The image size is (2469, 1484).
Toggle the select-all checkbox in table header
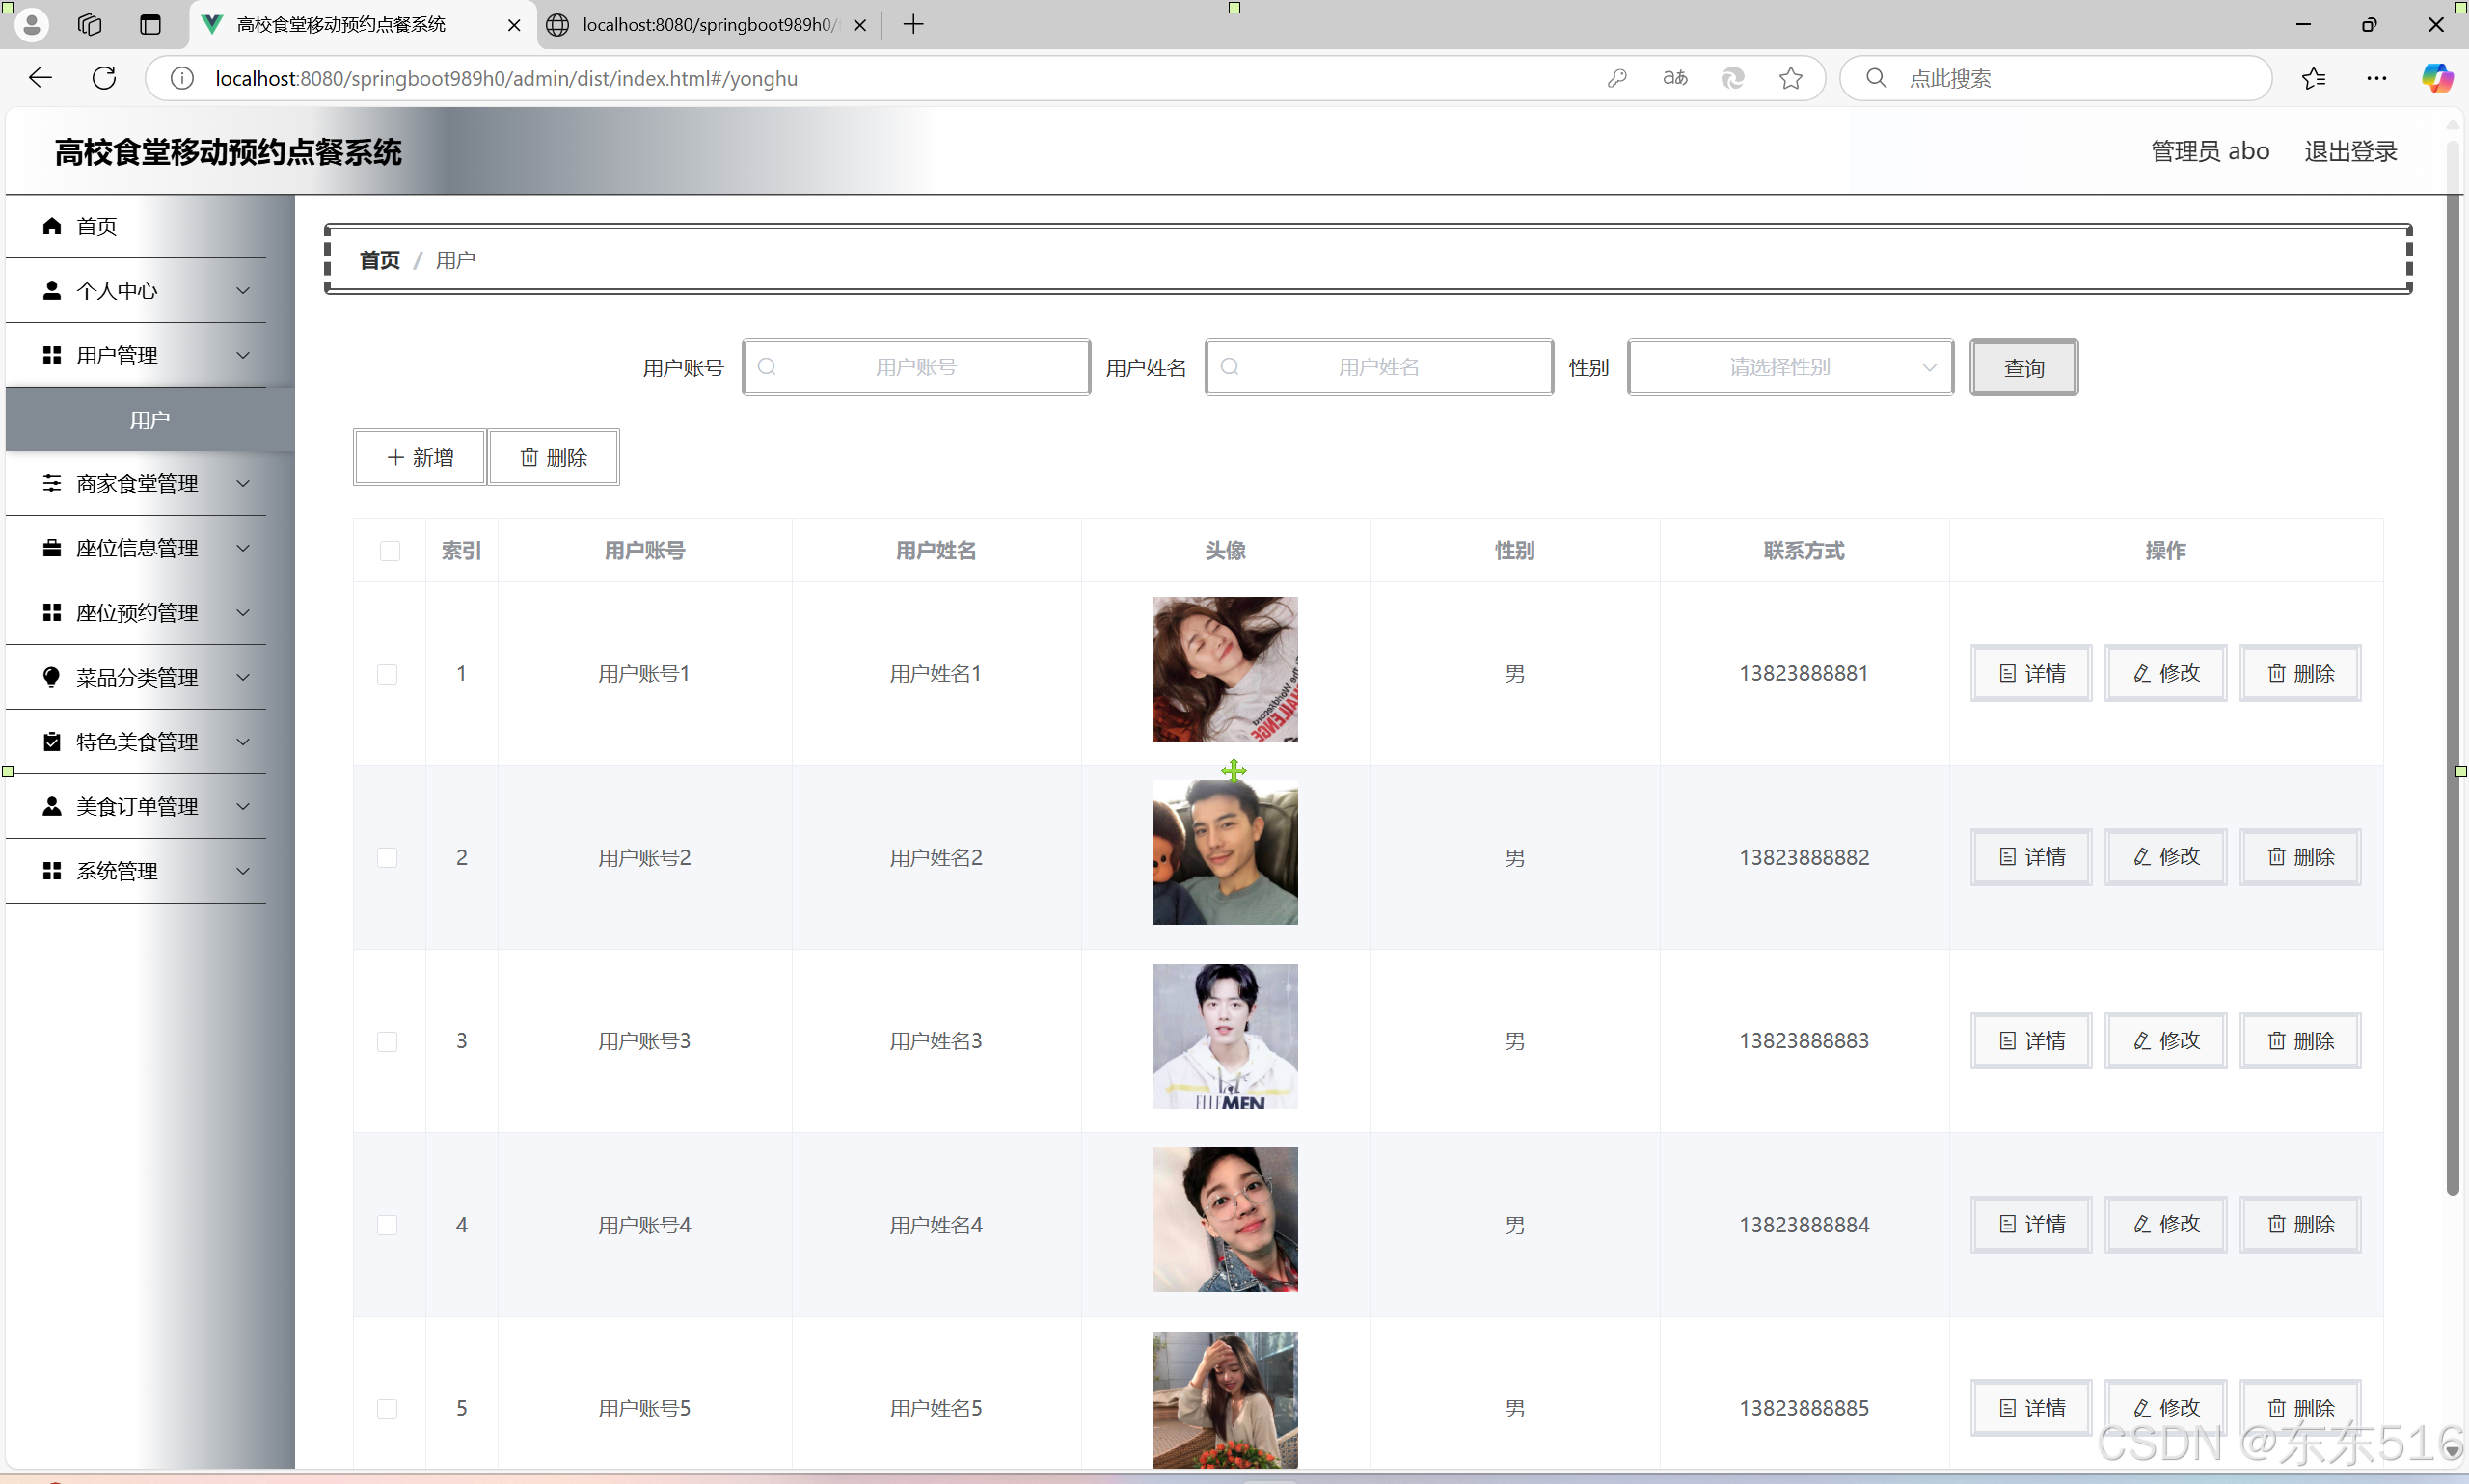point(390,551)
